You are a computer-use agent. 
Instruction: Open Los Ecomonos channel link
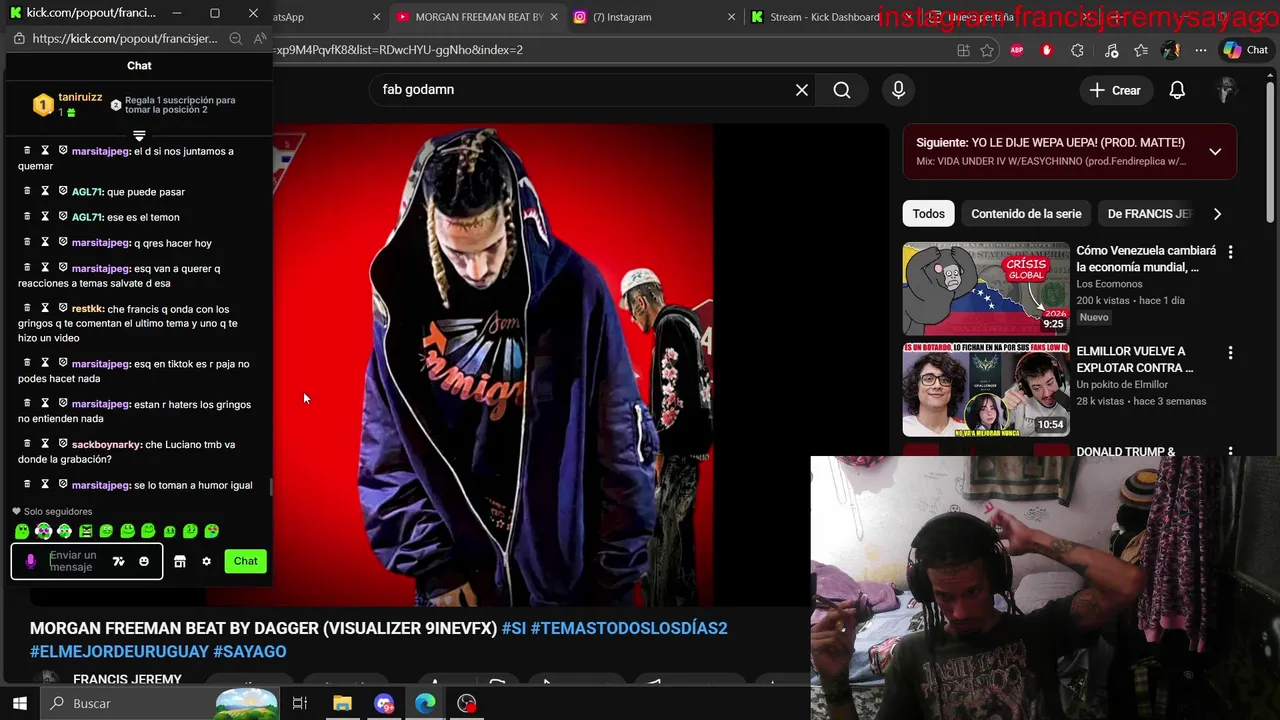(x=1109, y=284)
